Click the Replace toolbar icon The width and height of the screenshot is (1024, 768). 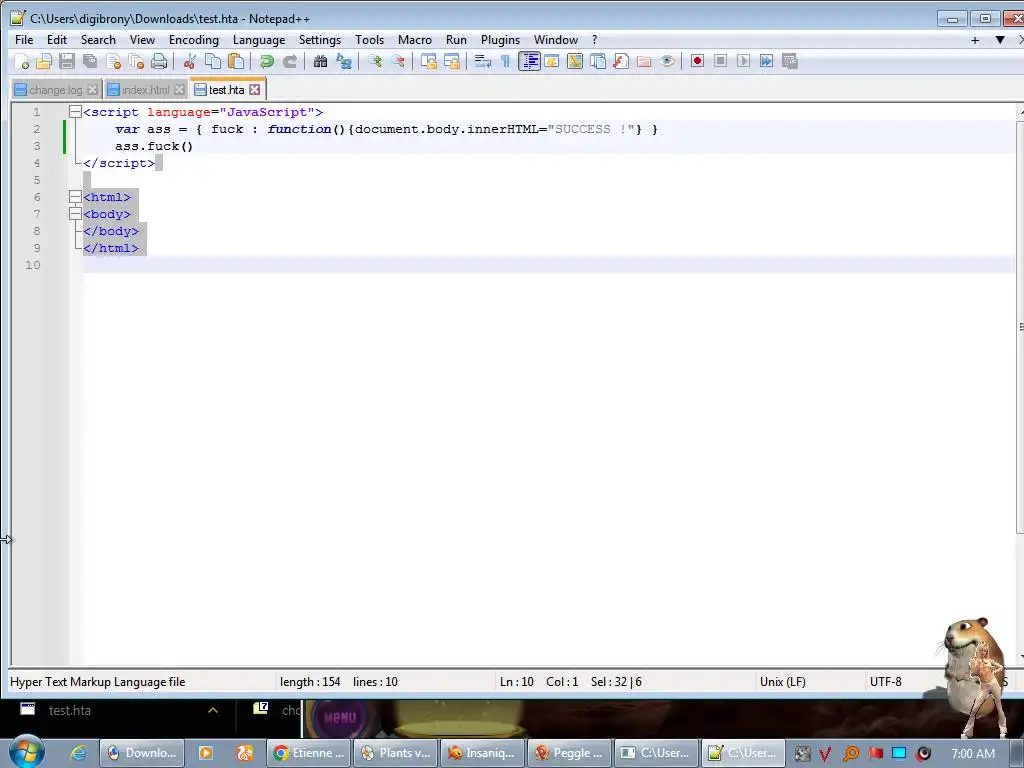[344, 61]
